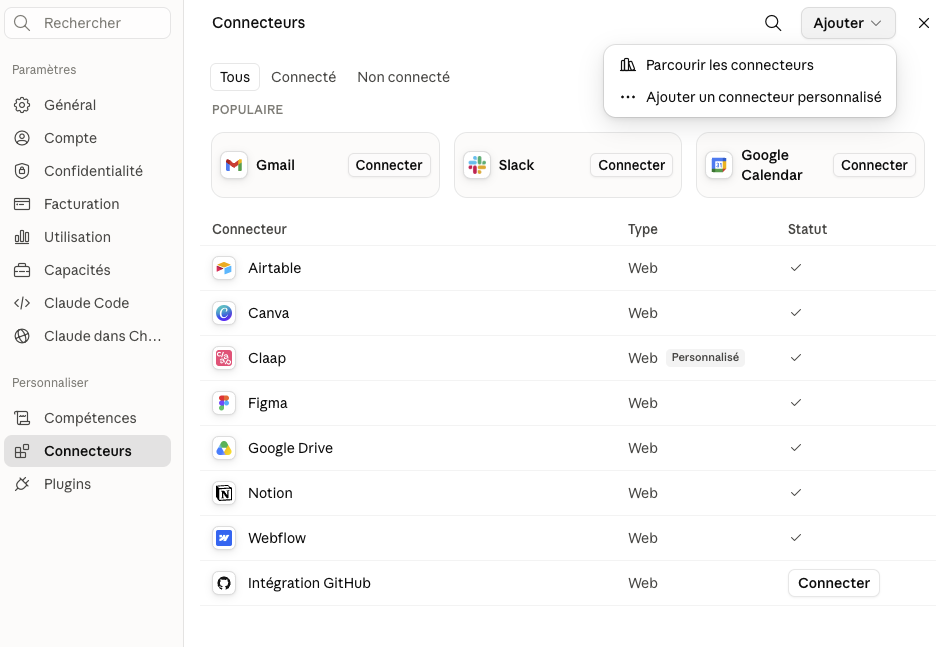This screenshot has width=946, height=647.
Task: Go to the Utilisation section
Action: (x=87, y=237)
